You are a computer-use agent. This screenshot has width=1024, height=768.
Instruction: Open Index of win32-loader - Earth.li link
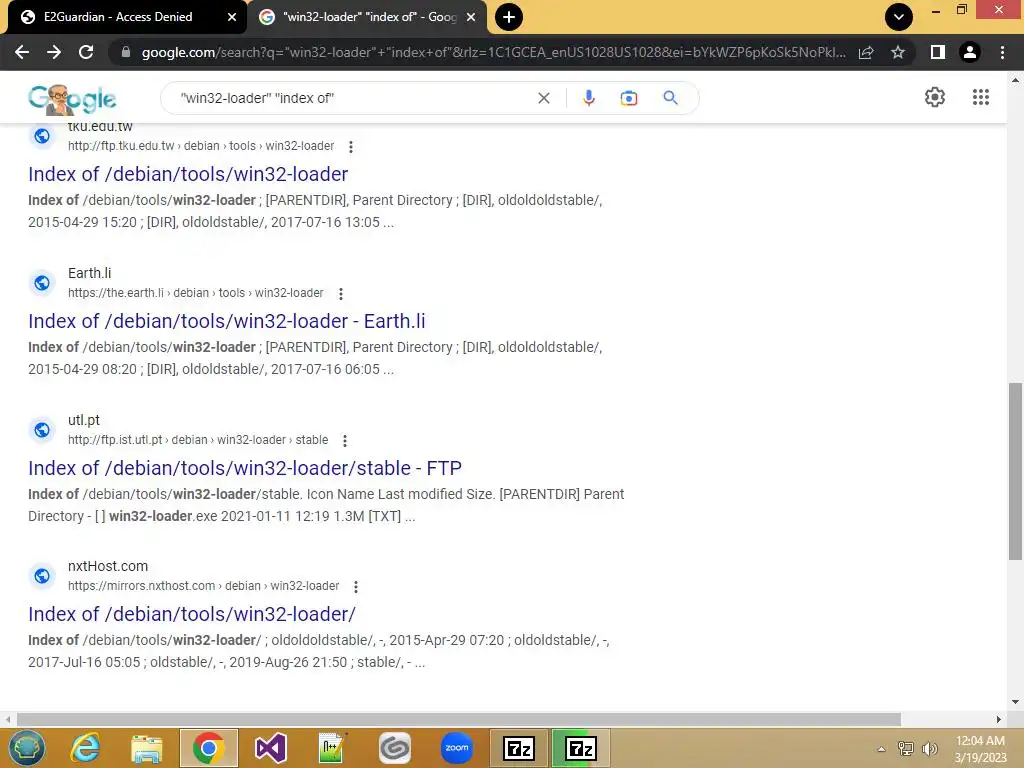point(227,321)
